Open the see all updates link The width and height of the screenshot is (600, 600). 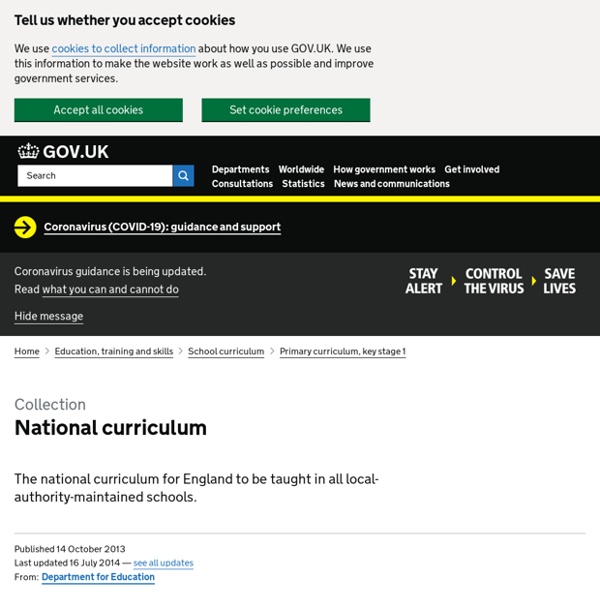[163, 563]
